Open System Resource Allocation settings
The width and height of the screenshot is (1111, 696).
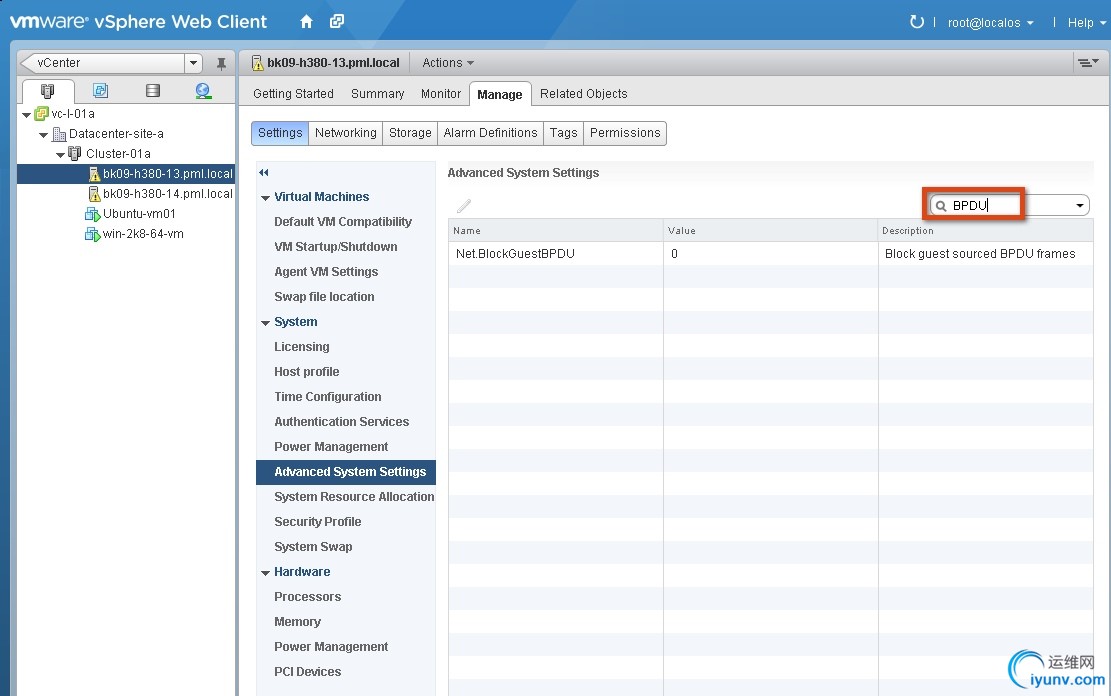pyautogui.click(x=354, y=497)
